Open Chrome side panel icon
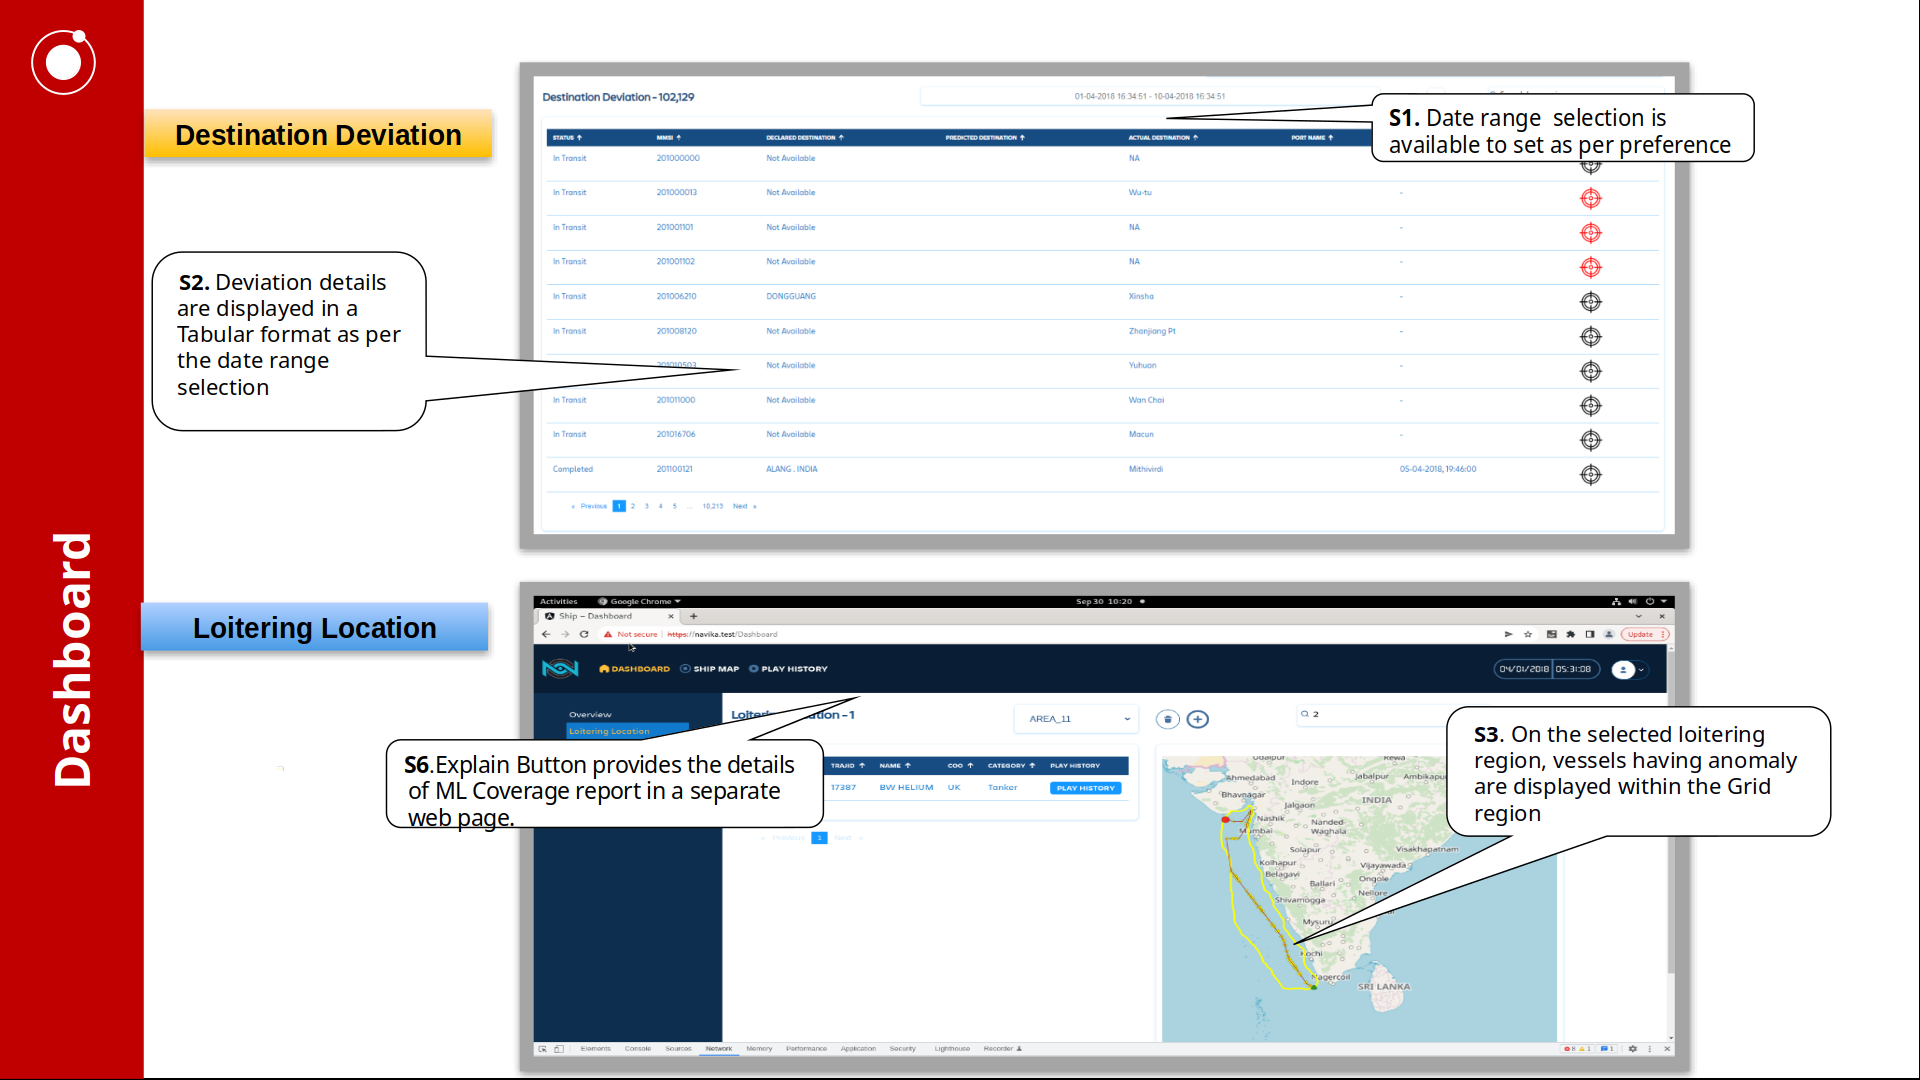 pos(1589,634)
